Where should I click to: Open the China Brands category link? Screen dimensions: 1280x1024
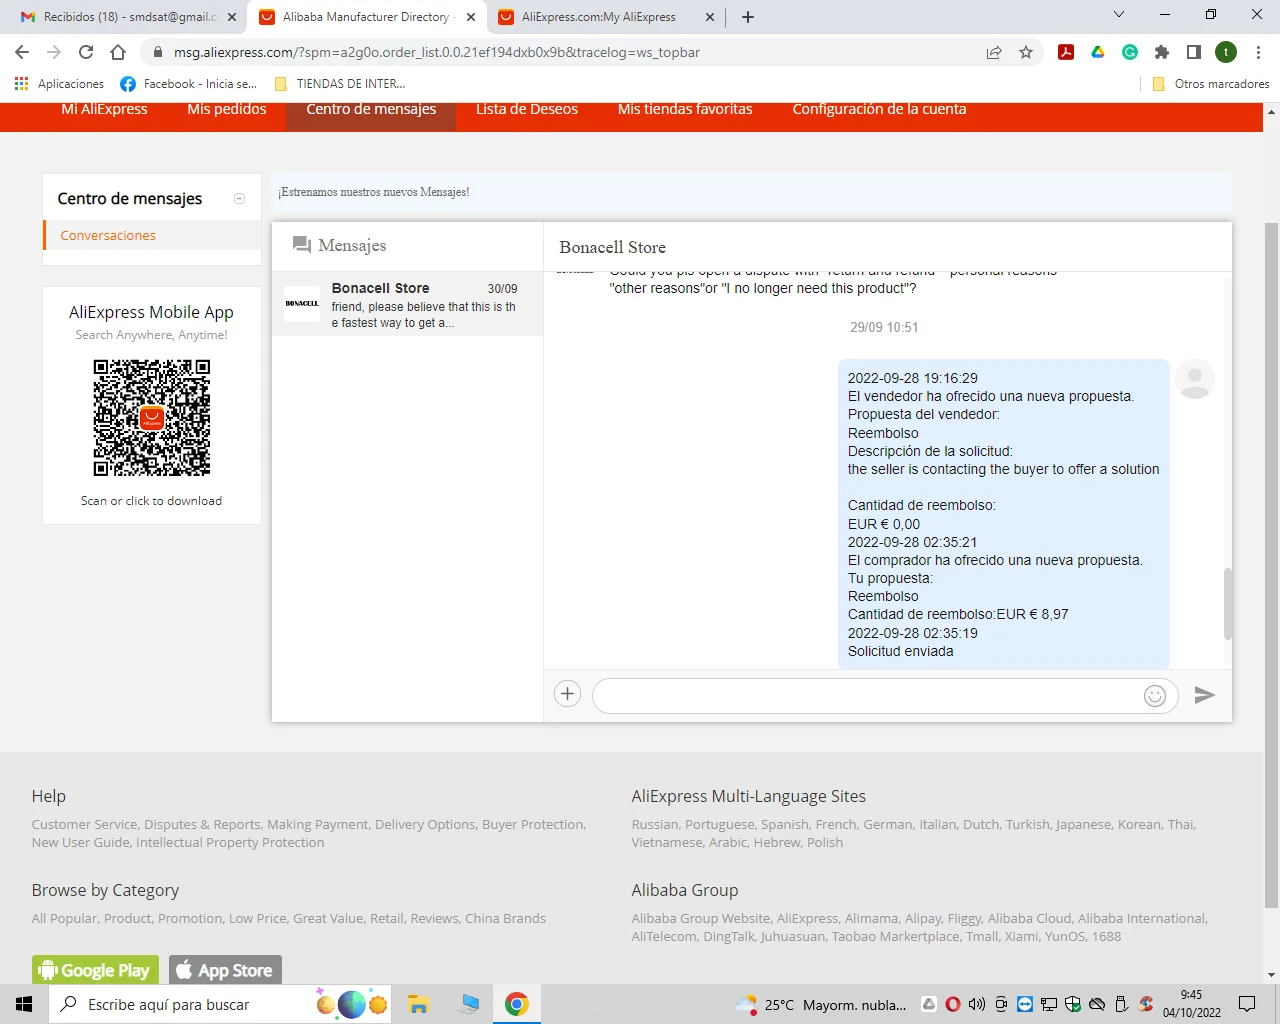pyautogui.click(x=505, y=919)
